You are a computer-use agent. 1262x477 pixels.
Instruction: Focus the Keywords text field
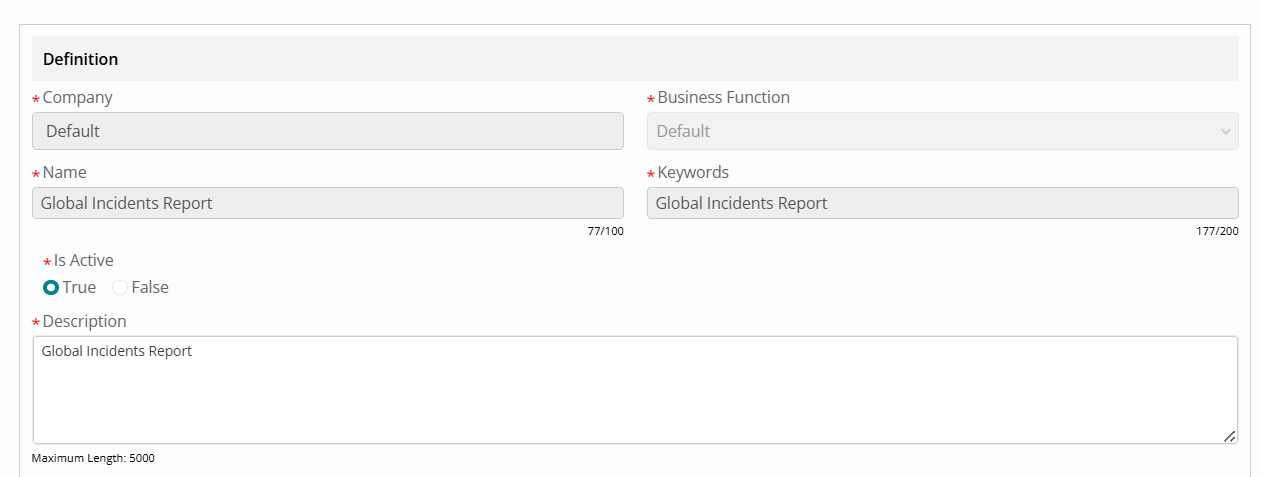pos(942,203)
